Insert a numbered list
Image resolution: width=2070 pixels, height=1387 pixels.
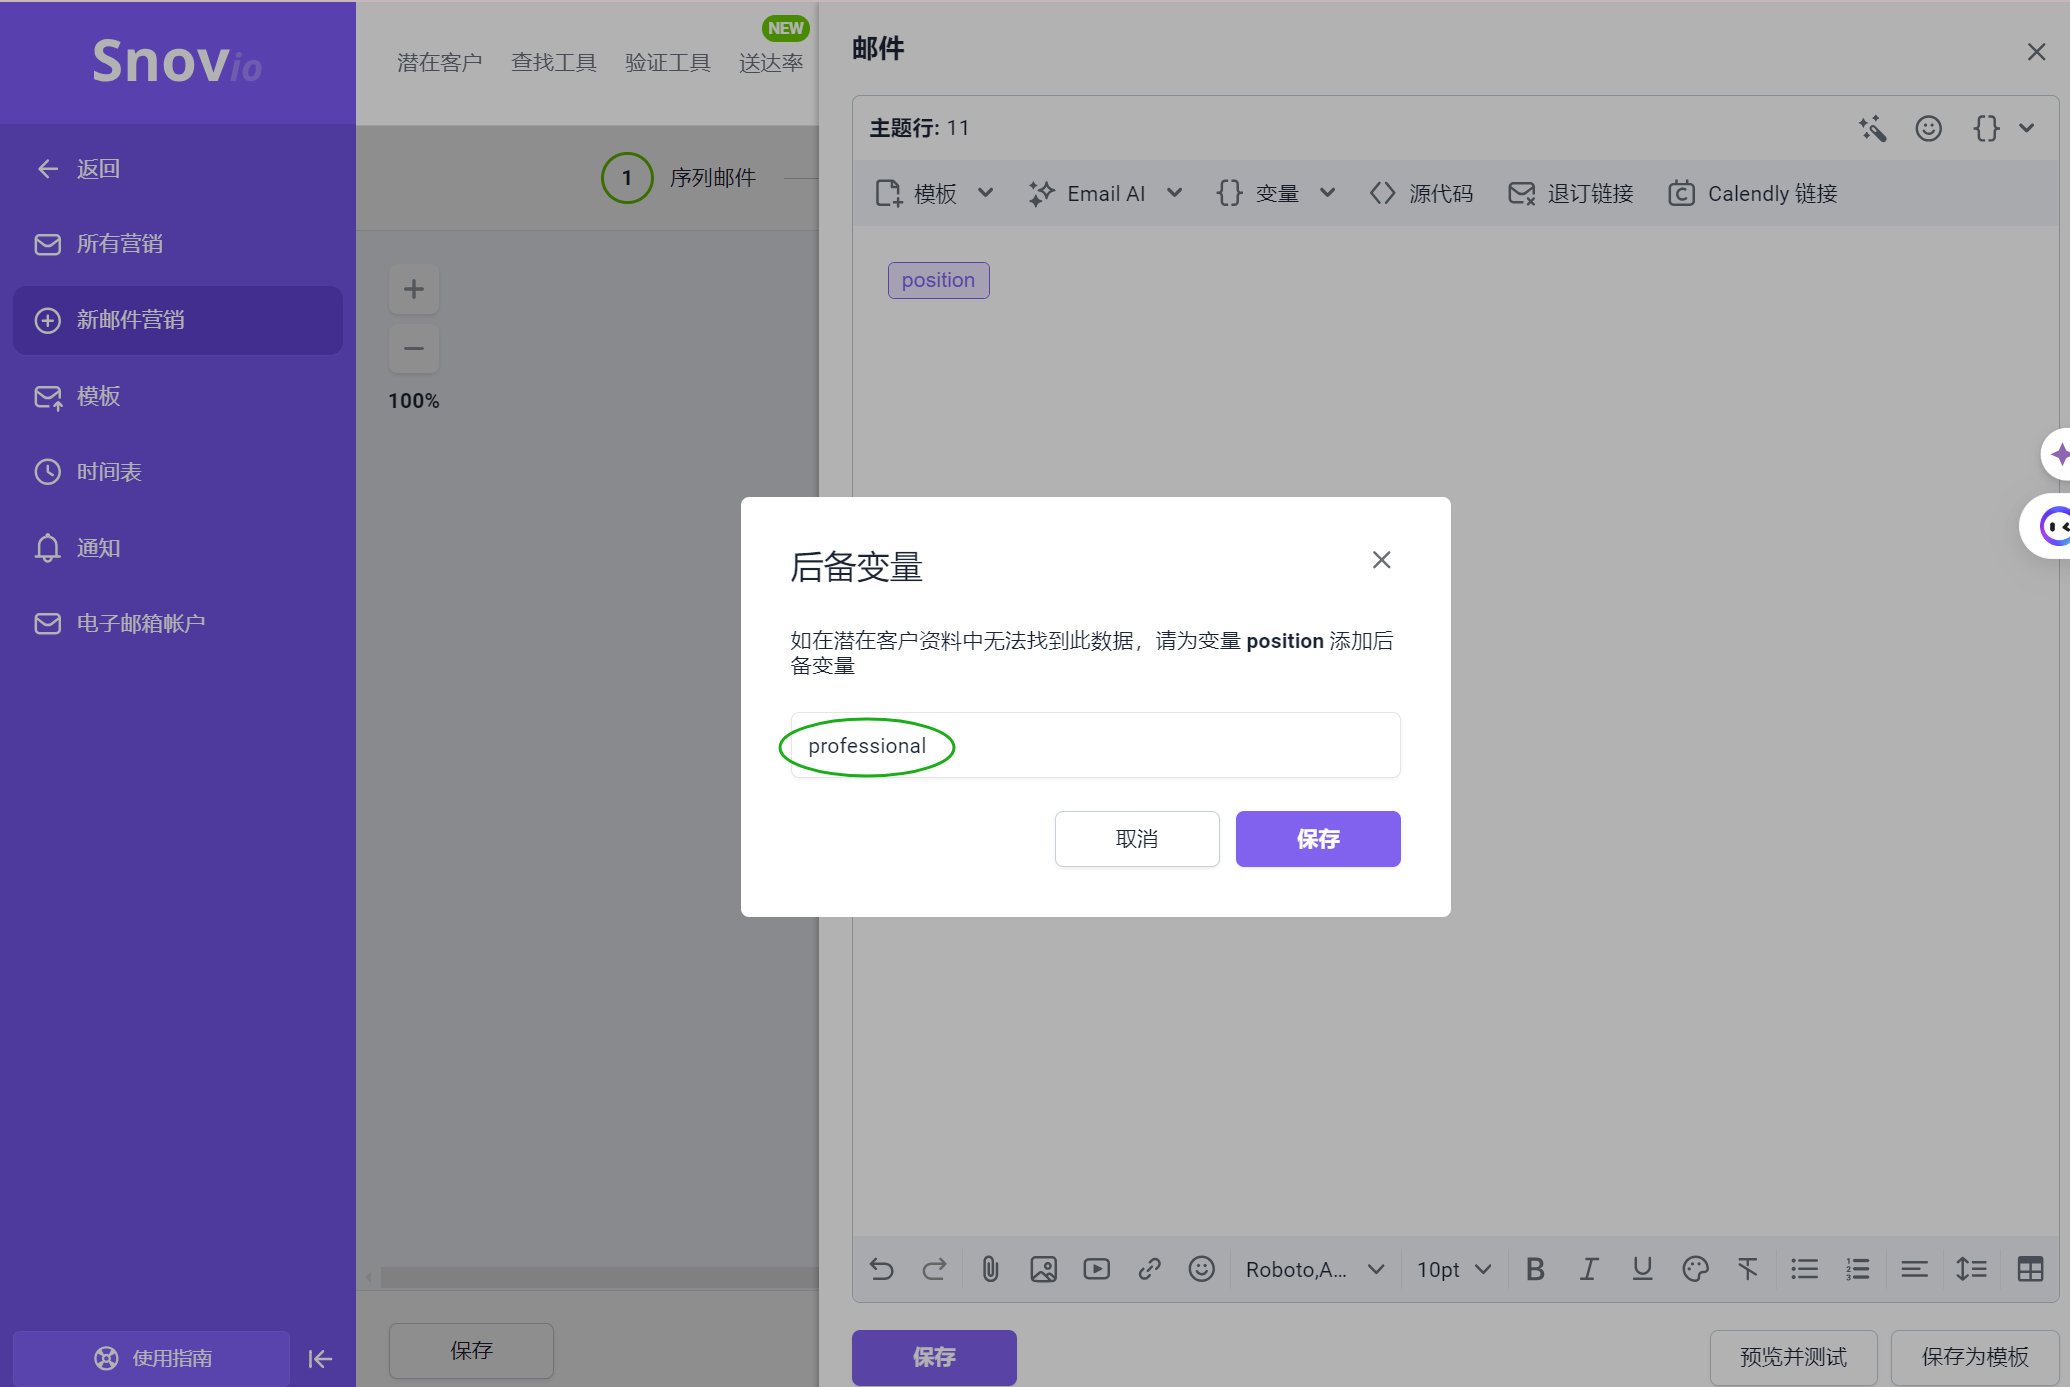[x=1858, y=1270]
